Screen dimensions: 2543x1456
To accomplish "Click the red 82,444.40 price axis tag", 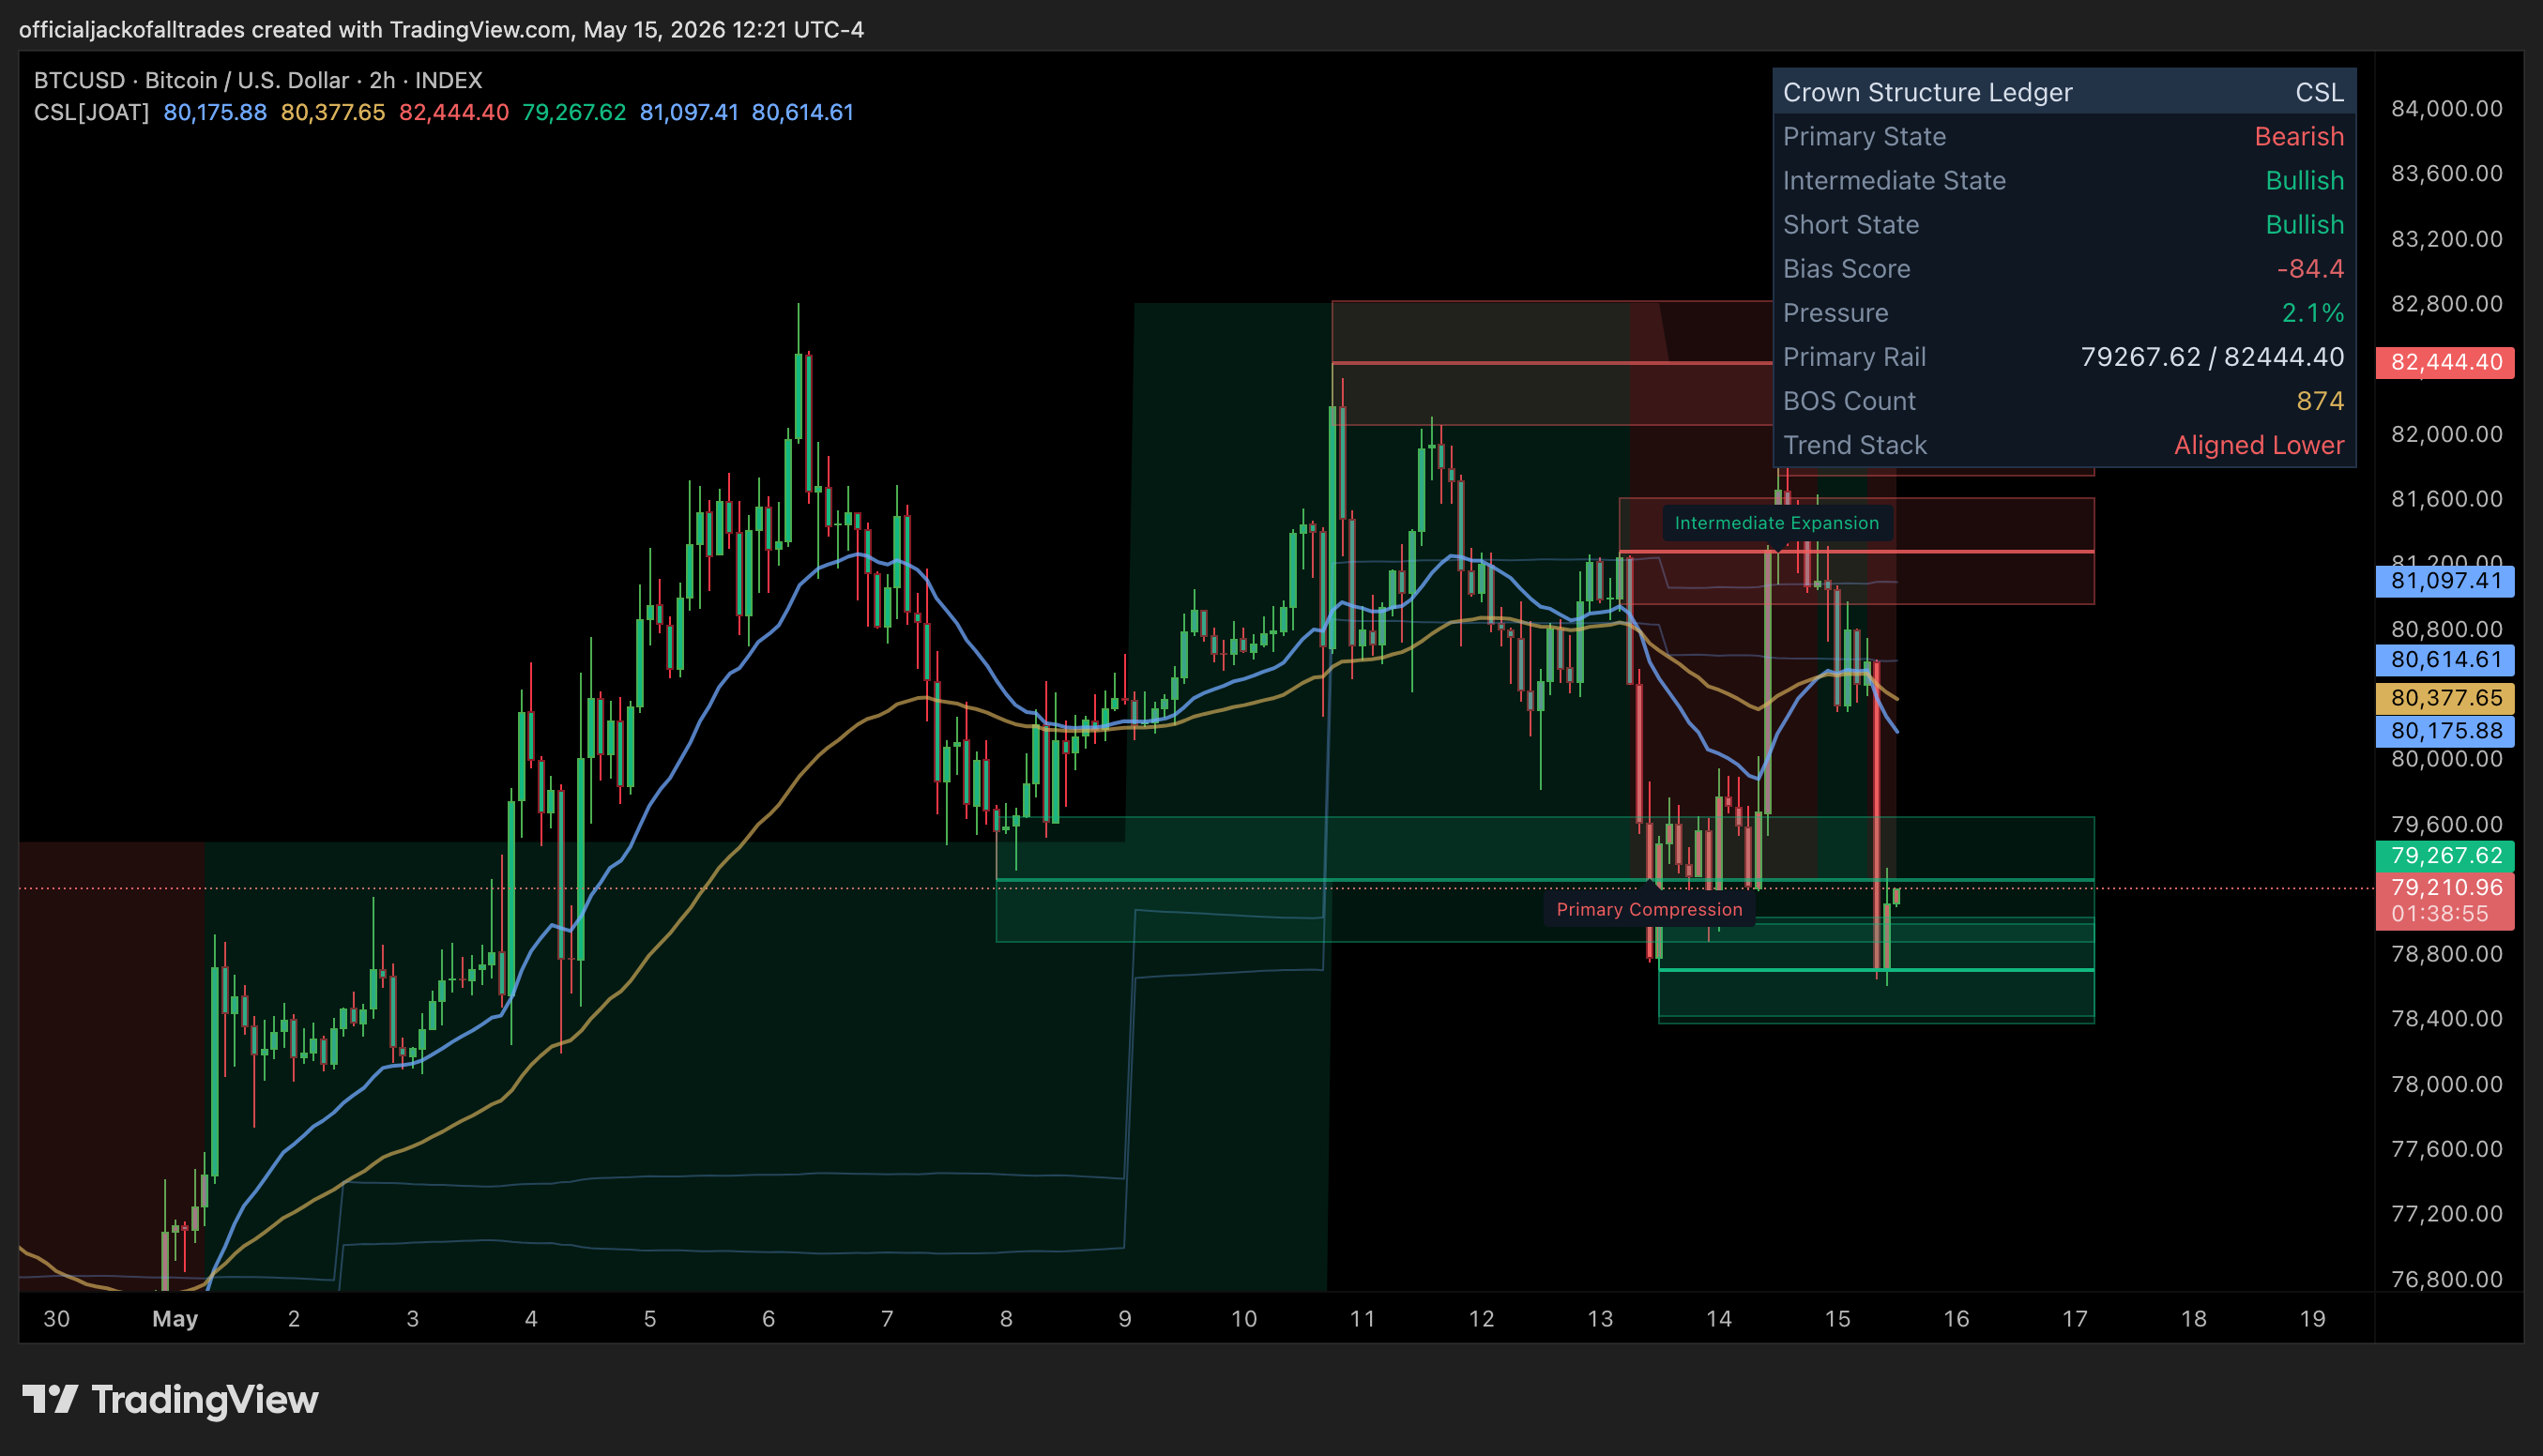I will 2445,362.
